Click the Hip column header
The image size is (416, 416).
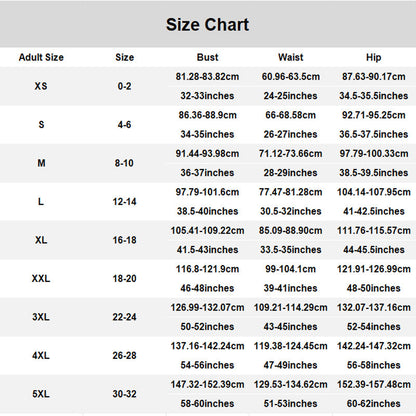[374, 57]
